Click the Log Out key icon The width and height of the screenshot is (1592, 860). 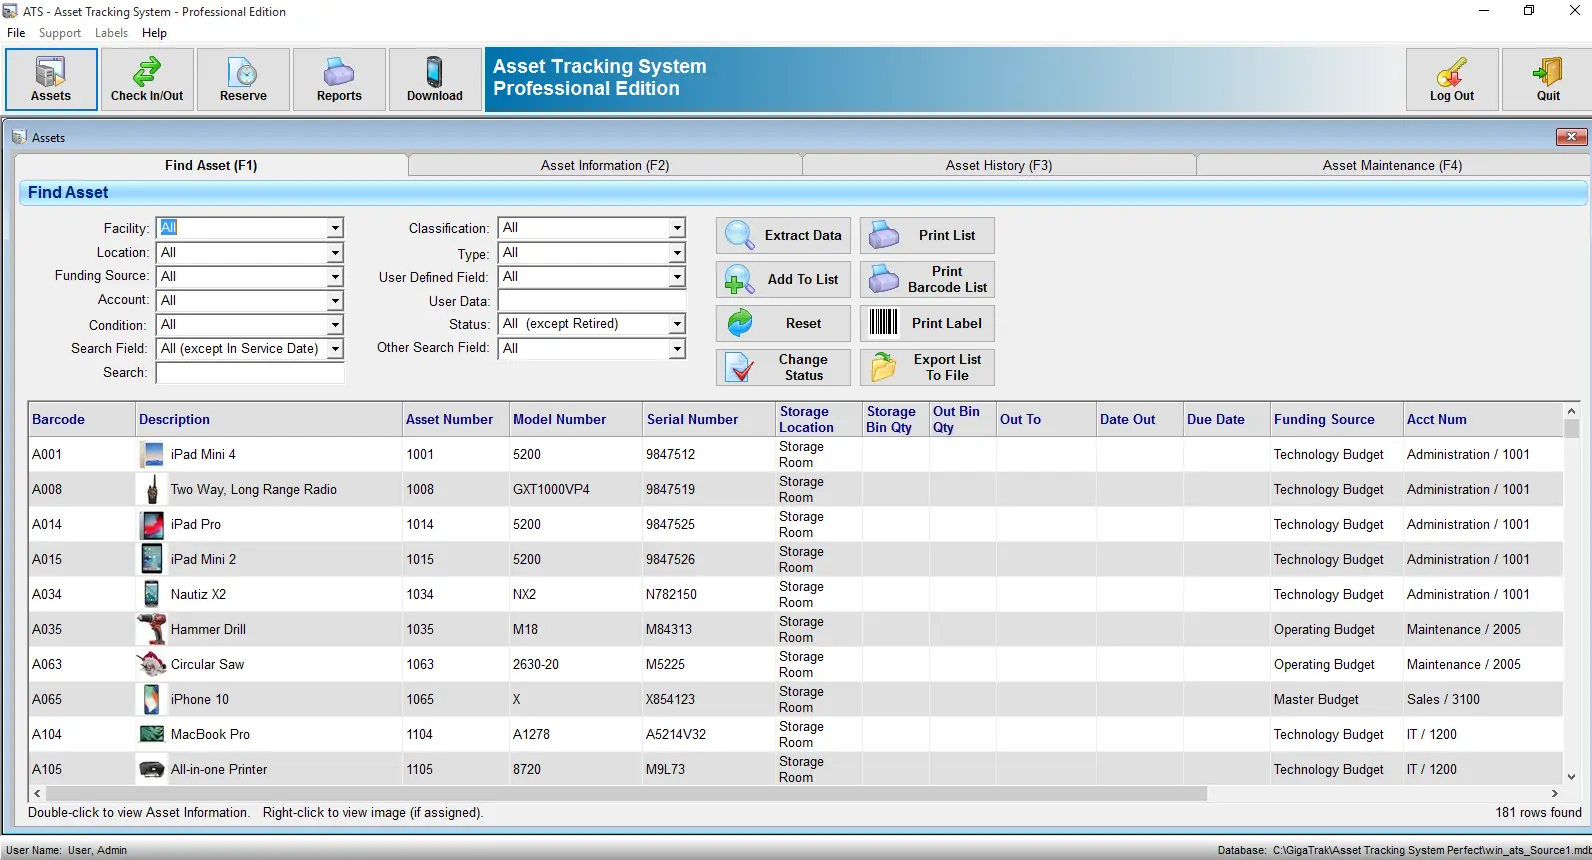1452,71
